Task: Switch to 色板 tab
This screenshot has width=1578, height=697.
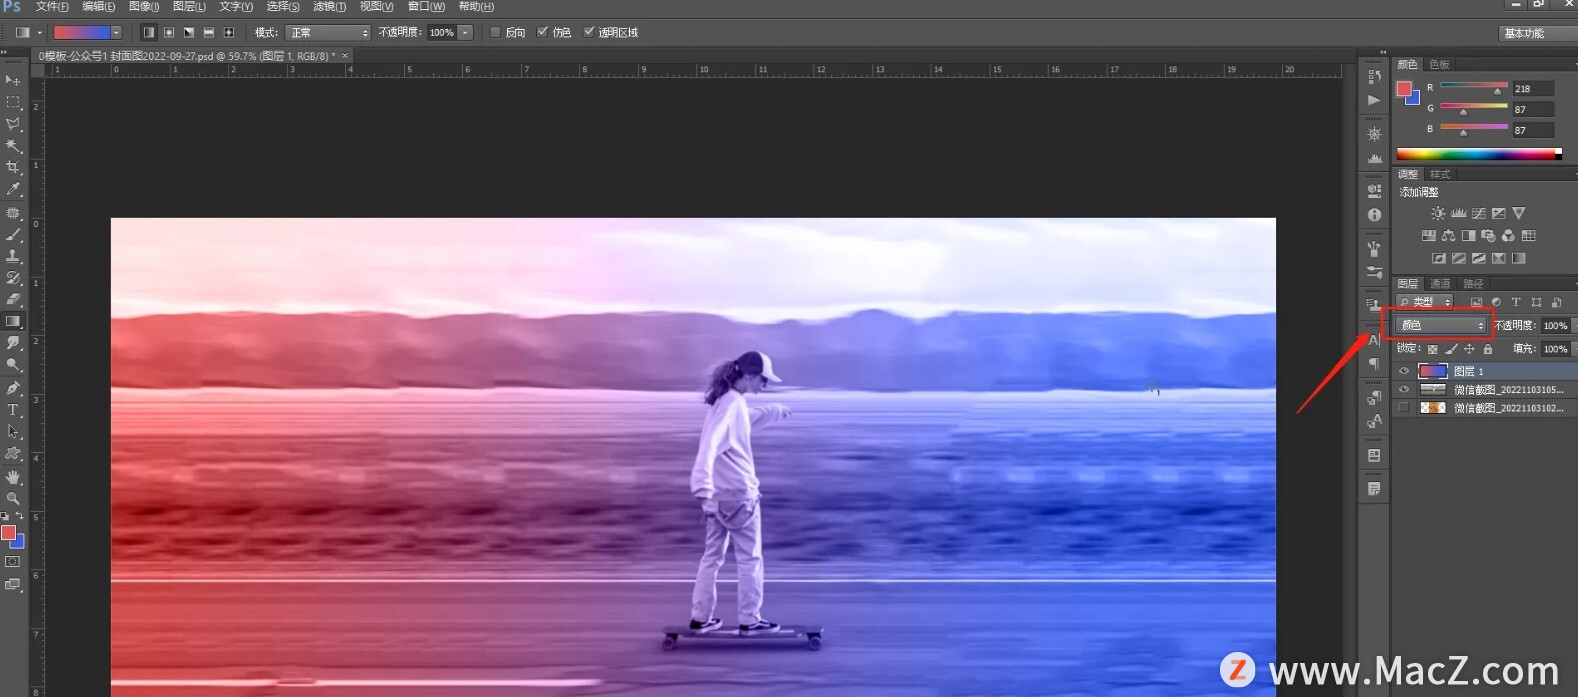Action: pyautogui.click(x=1439, y=64)
